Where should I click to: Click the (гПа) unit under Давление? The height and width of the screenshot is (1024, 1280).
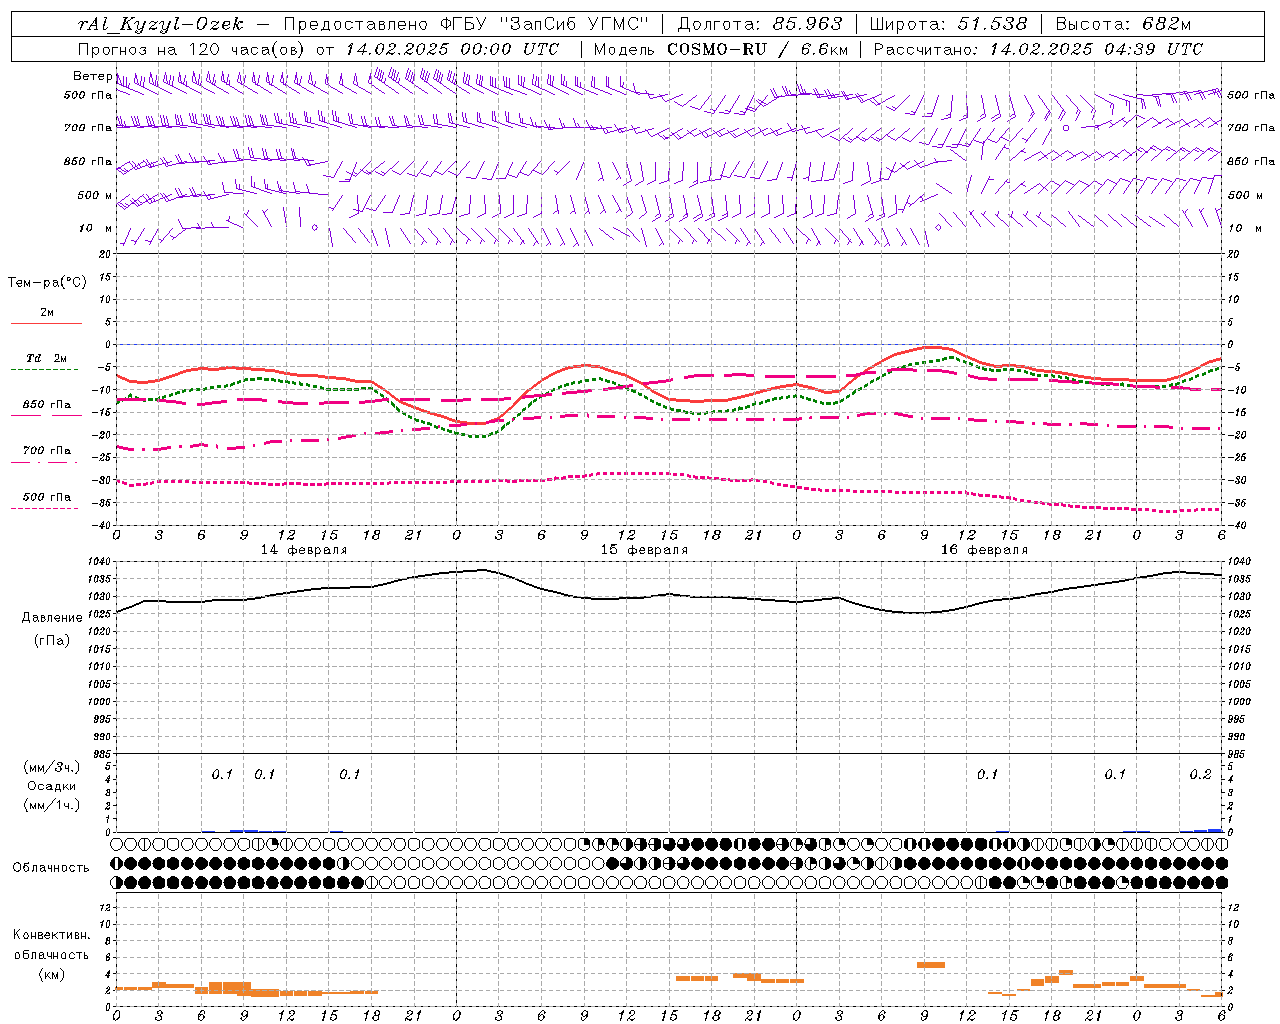point(52,640)
